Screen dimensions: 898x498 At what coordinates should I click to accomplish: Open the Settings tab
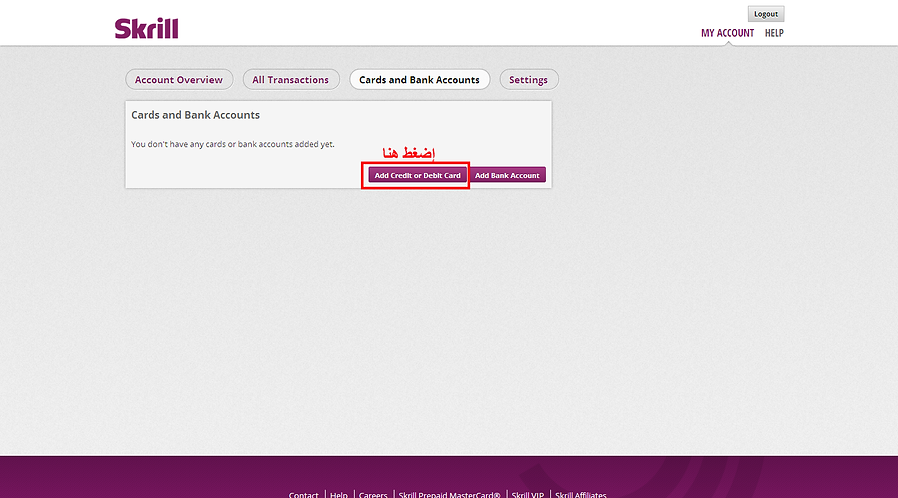point(529,80)
